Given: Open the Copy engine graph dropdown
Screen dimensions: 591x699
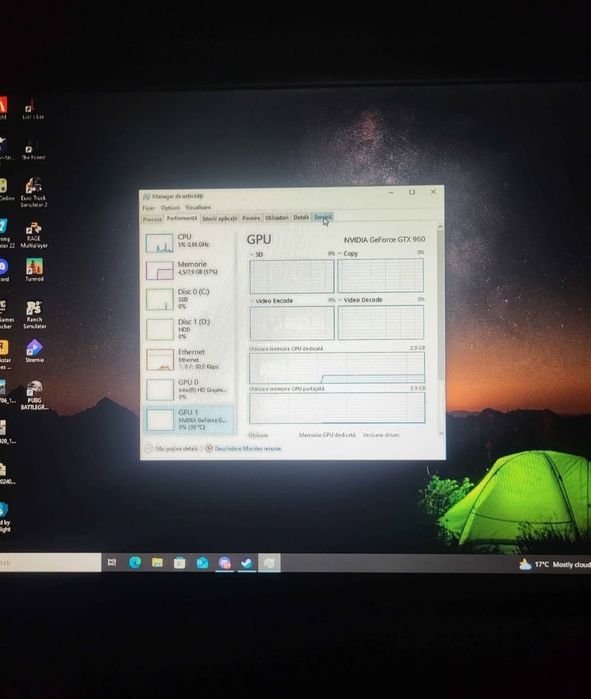Looking at the screenshot, I should [x=340, y=254].
